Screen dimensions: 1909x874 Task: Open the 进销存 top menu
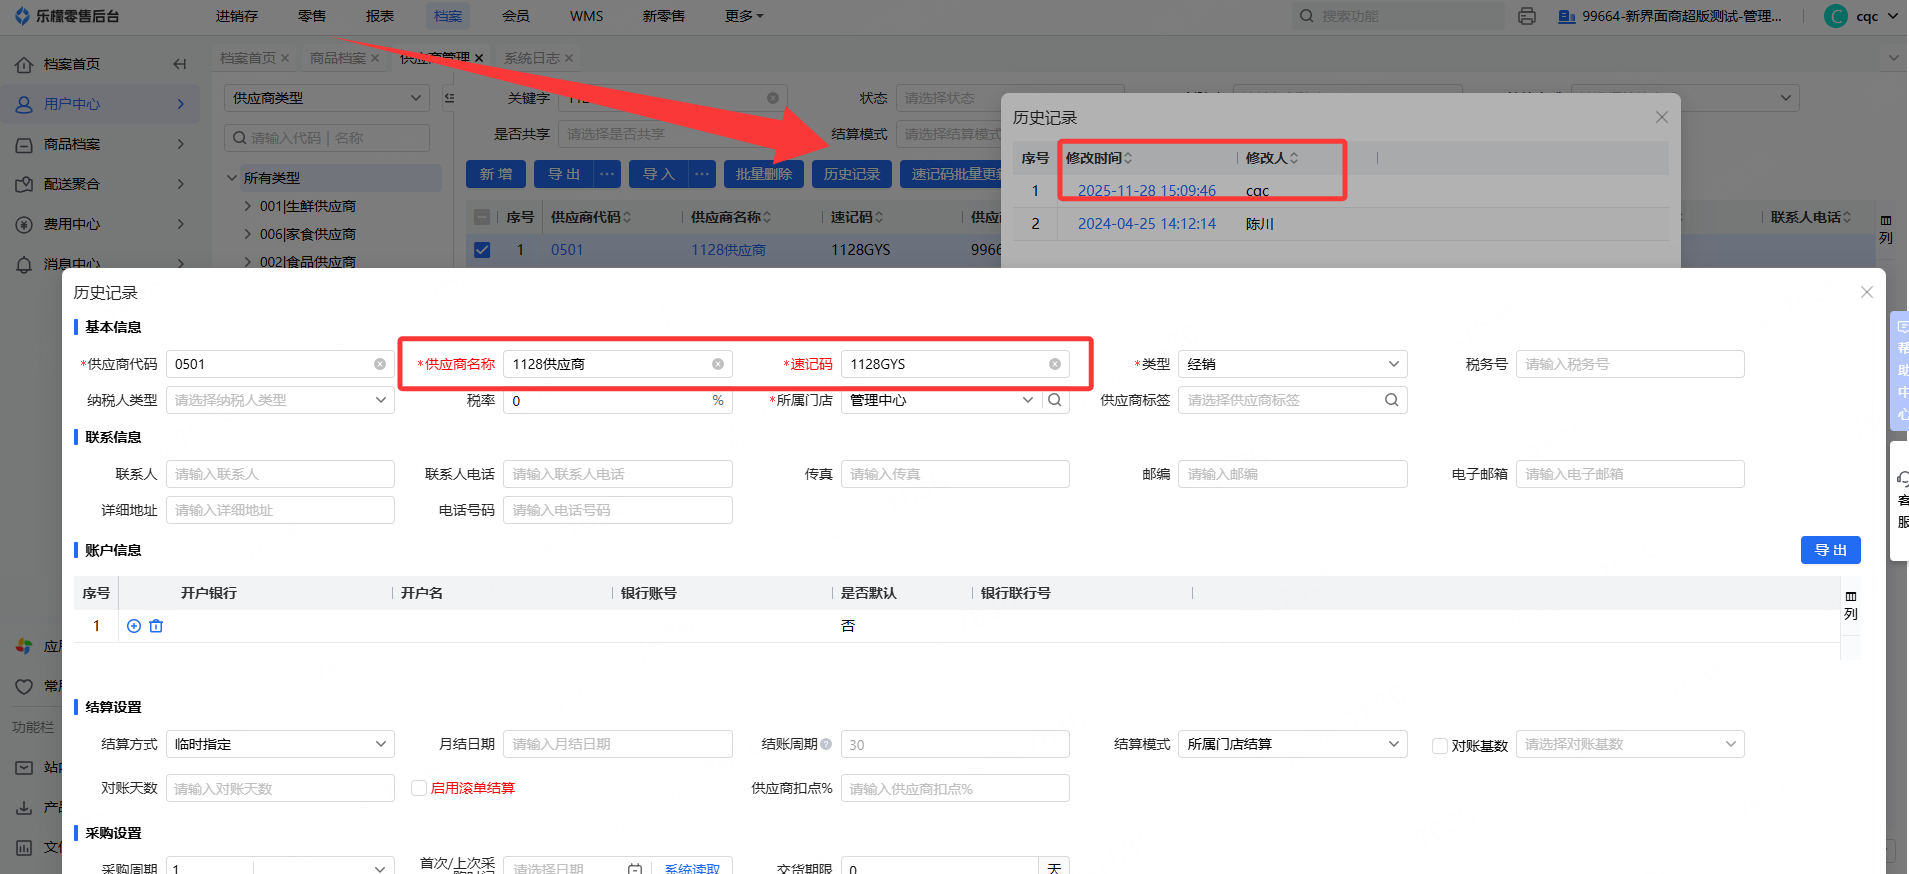pyautogui.click(x=237, y=16)
